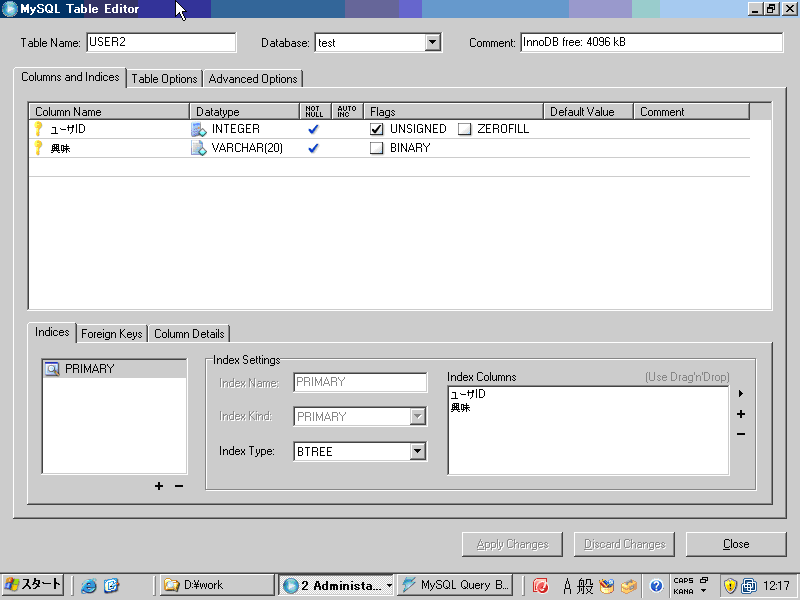Click the IME tool icon beside 般

(x=607, y=586)
